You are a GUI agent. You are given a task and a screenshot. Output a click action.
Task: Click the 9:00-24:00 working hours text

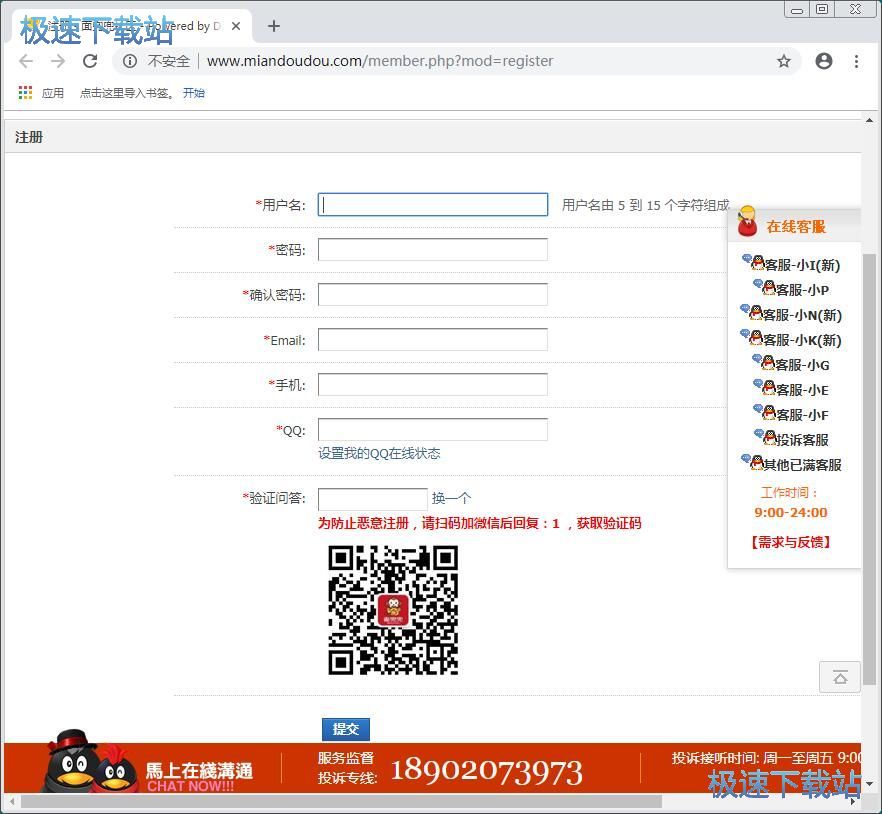tap(791, 512)
